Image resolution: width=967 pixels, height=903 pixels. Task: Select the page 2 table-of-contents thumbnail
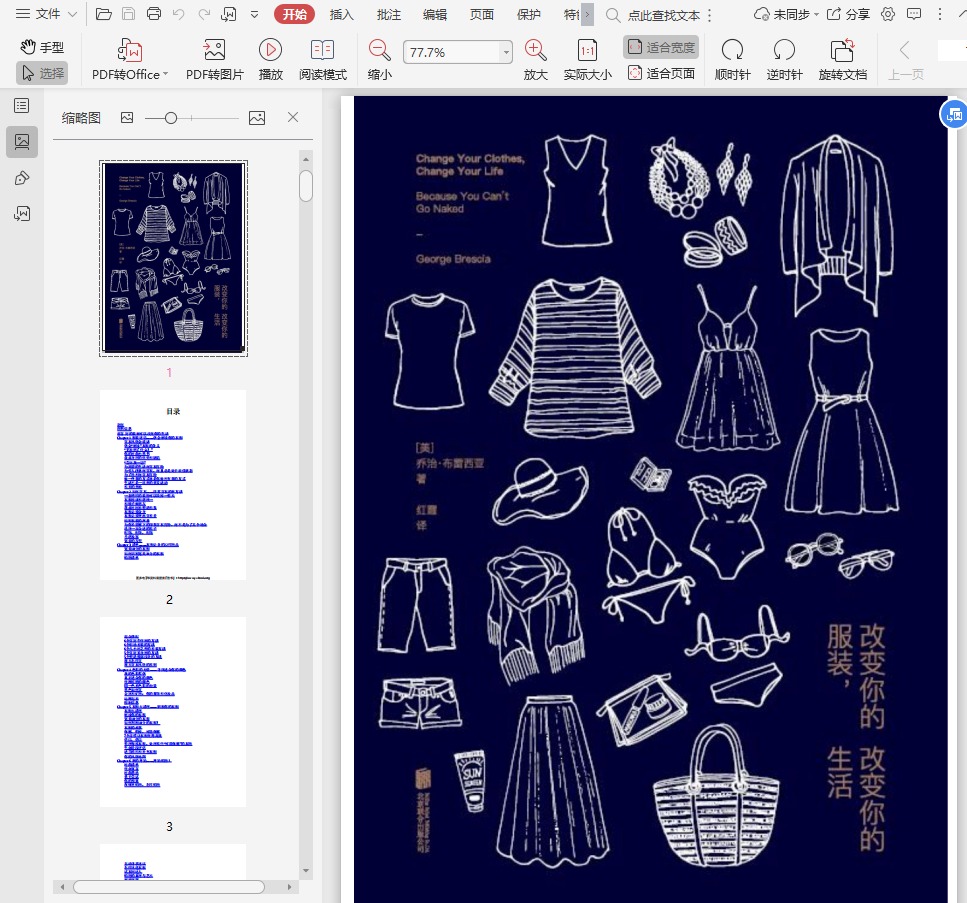coord(173,485)
